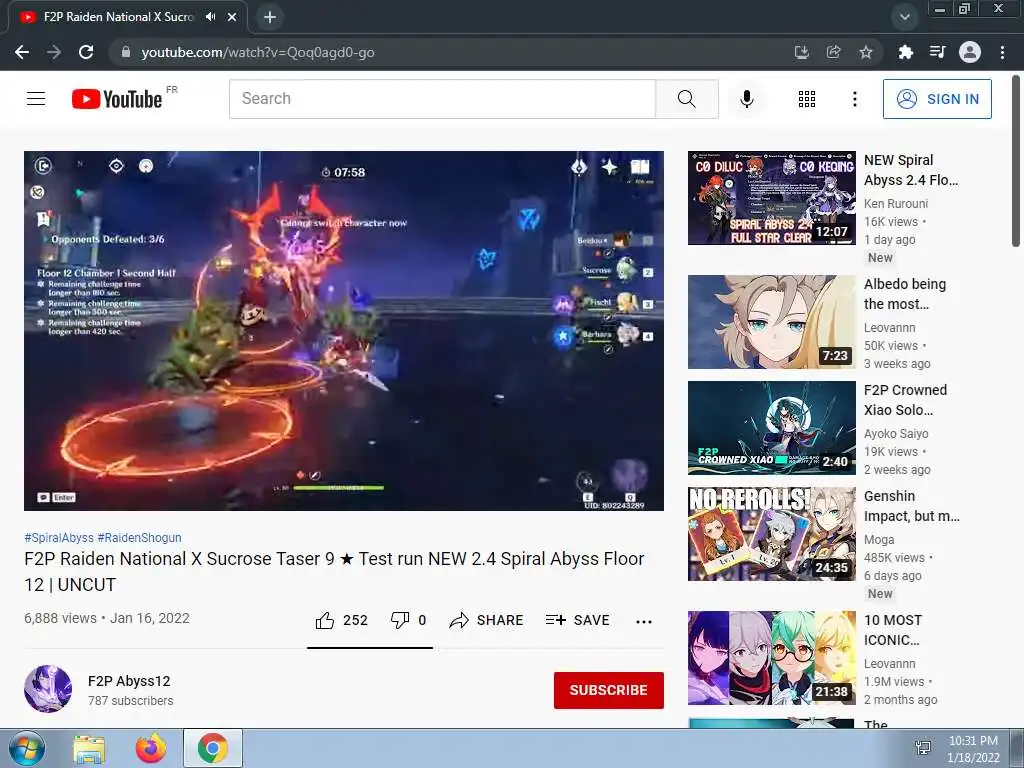Click Ayoko Saiyo channel name
The image size is (1024, 768).
[896, 434]
